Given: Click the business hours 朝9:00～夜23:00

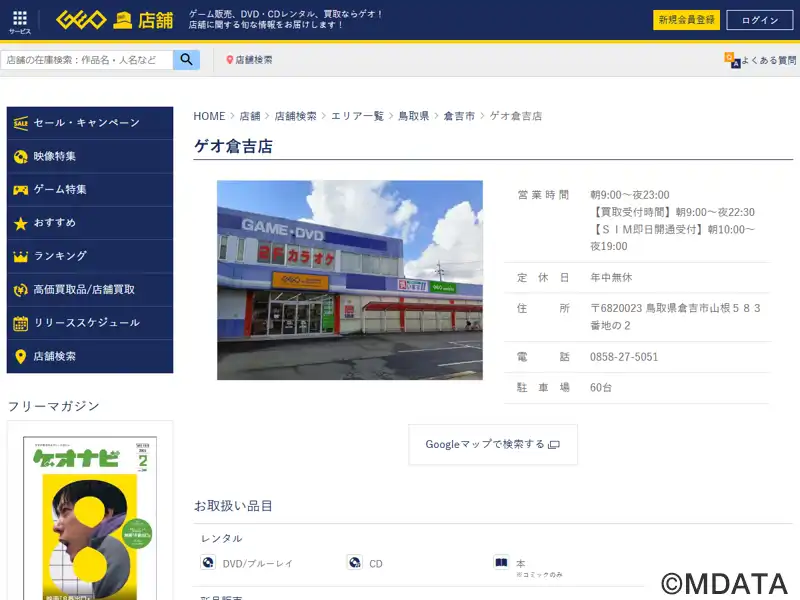Looking at the screenshot, I should [x=630, y=195].
